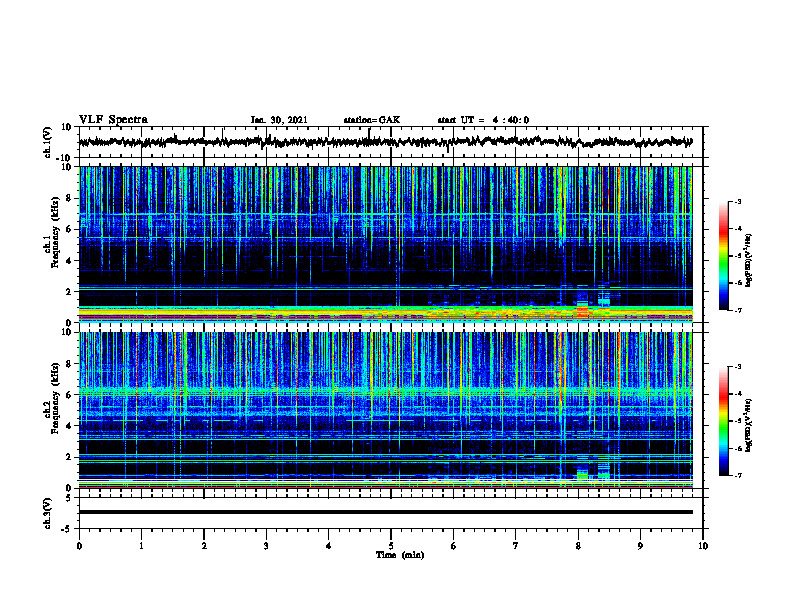Select the "start UT = 4:40:0" text
The height and width of the screenshot is (612, 792).
point(483,120)
